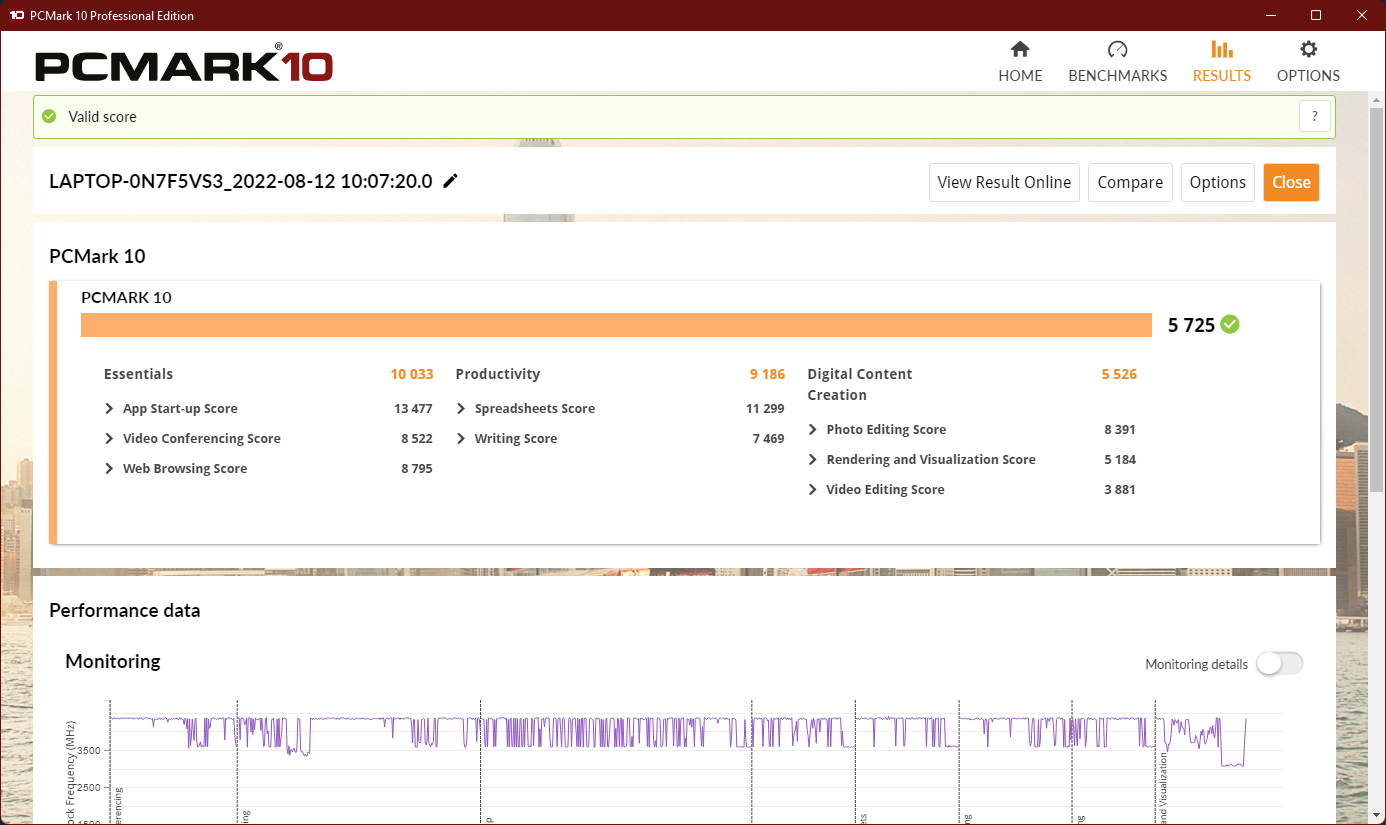This screenshot has height=825, width=1386.
Task: Click the Home house icon
Action: pyautogui.click(x=1020, y=49)
